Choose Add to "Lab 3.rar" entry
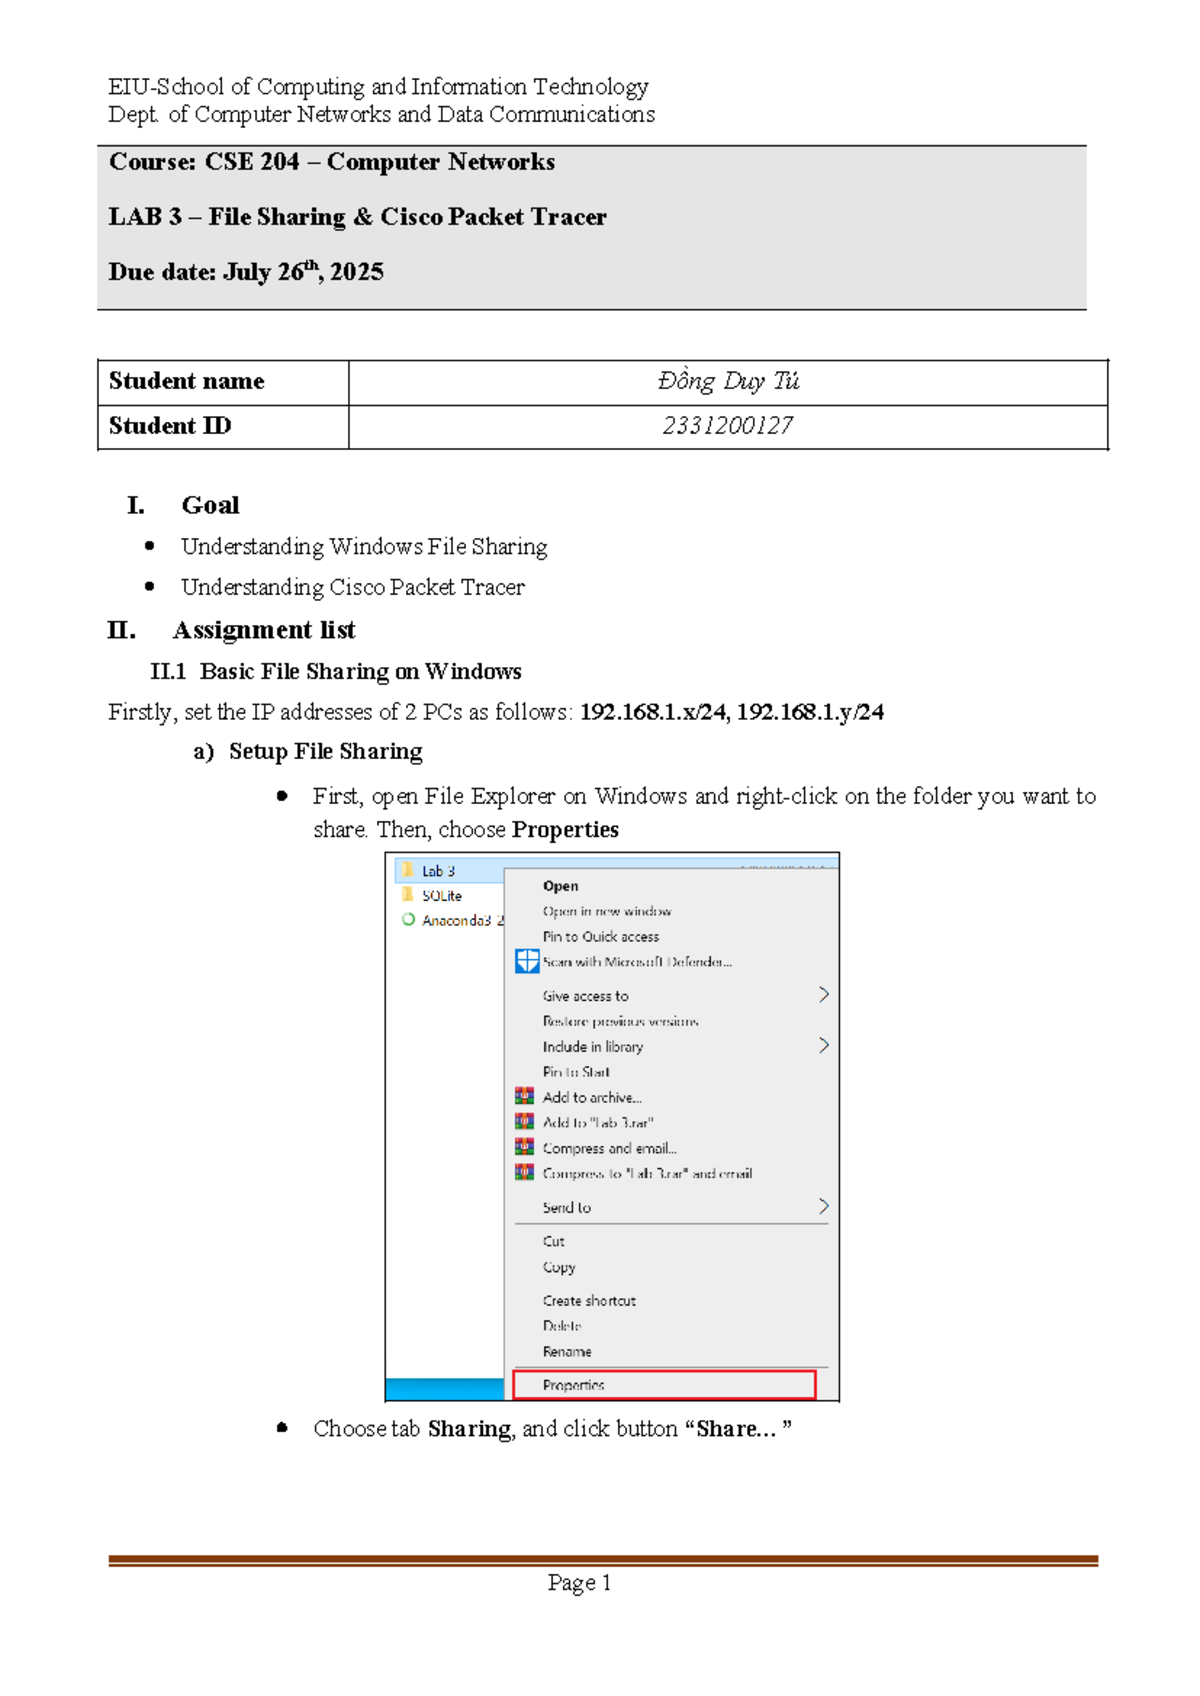The height and width of the screenshot is (1696, 1200). [x=598, y=1123]
